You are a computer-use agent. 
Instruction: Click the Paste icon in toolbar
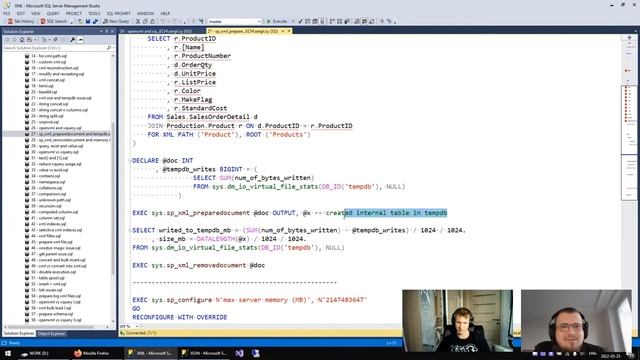click(x=153, y=21)
